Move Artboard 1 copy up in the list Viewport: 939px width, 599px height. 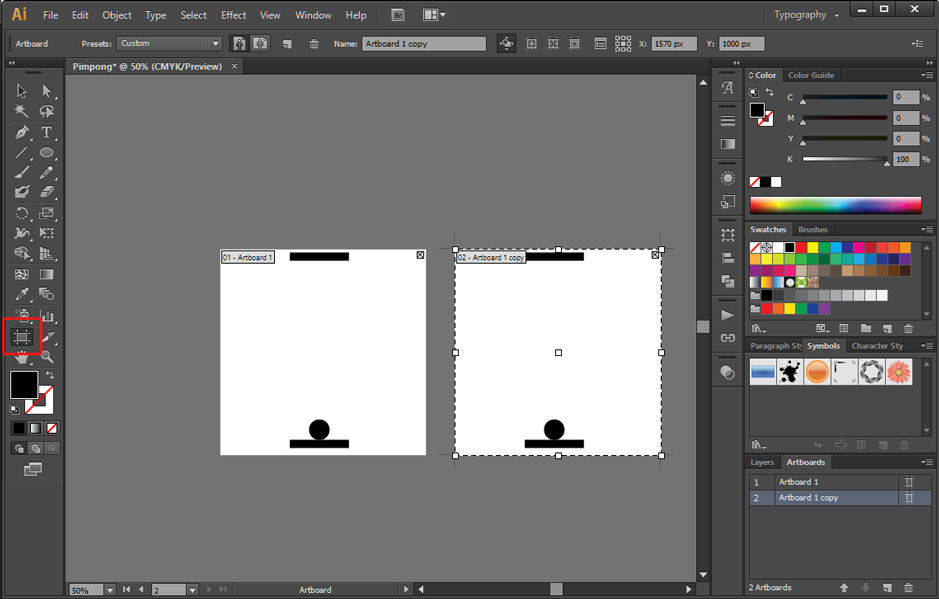(x=844, y=588)
